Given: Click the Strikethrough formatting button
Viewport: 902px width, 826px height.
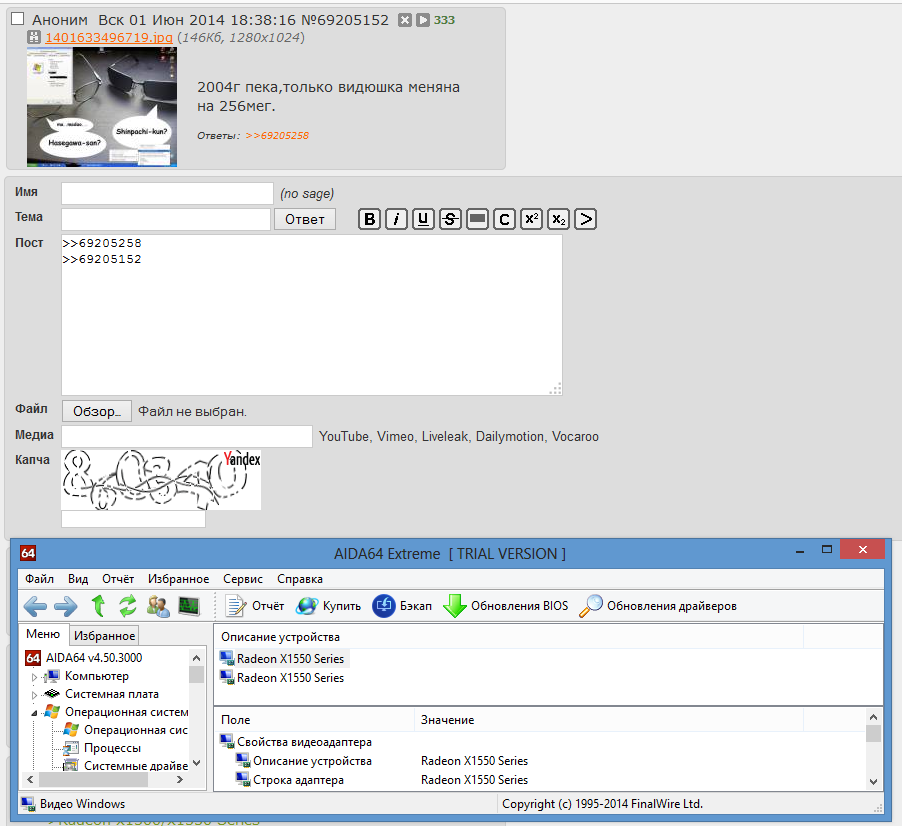Looking at the screenshot, I should (450, 219).
